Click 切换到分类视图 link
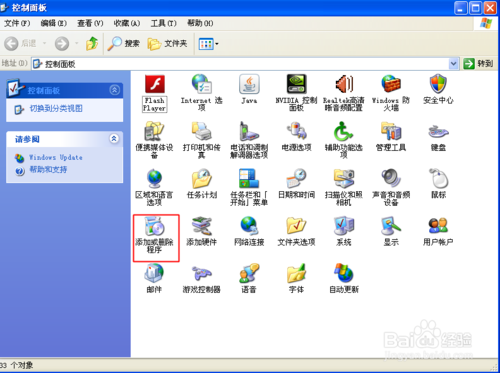This screenshot has height=373, width=500. point(56,108)
